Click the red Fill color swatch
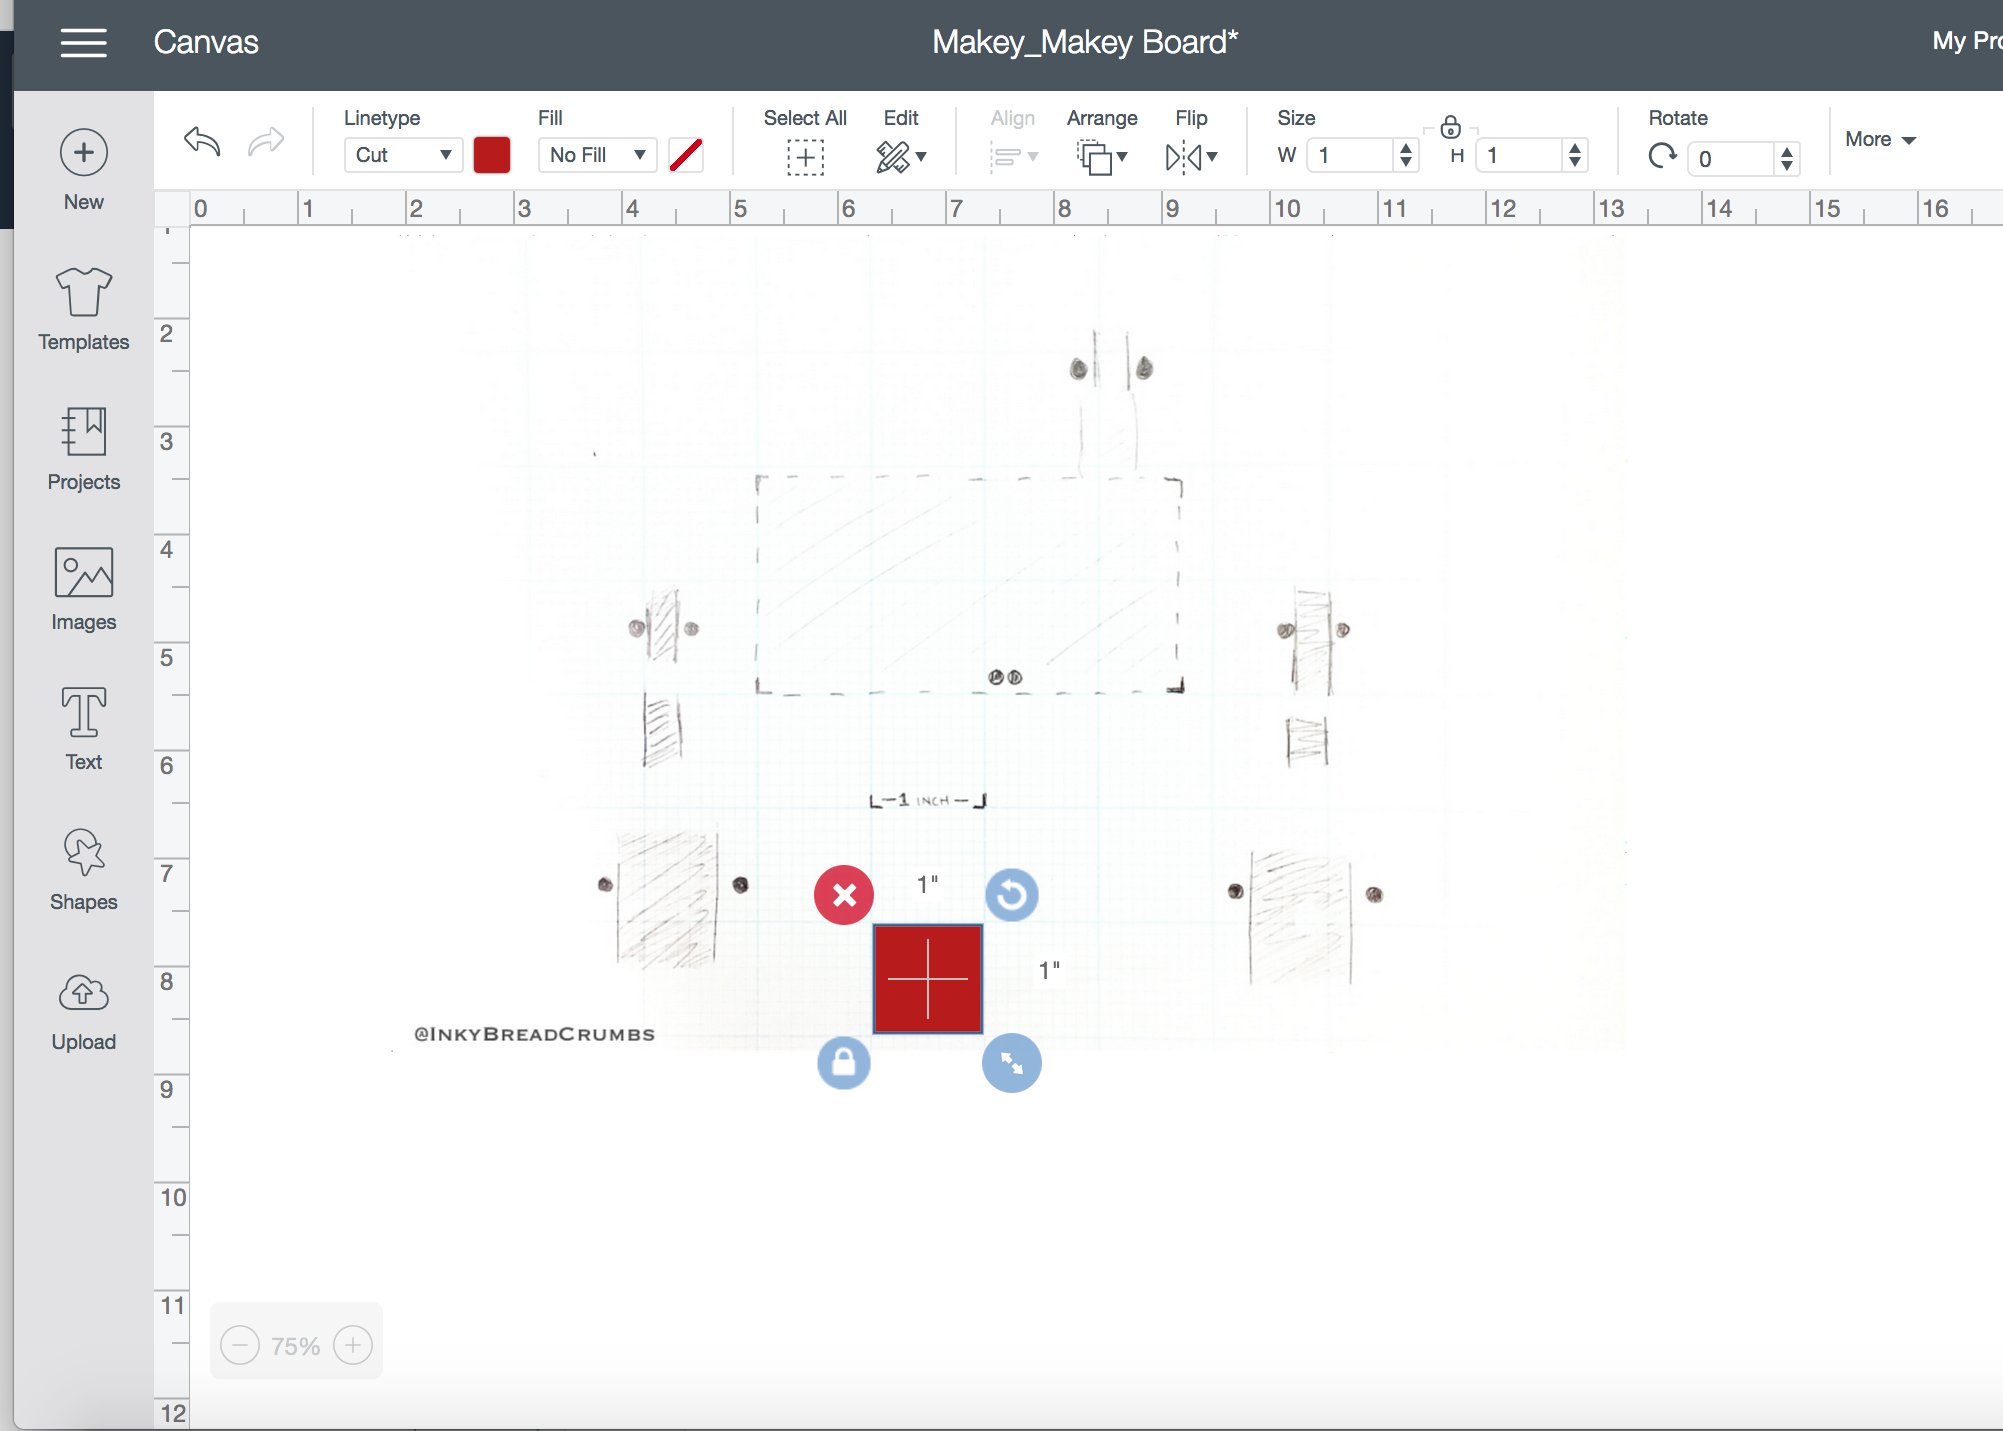2003x1431 pixels. pyautogui.click(x=687, y=153)
